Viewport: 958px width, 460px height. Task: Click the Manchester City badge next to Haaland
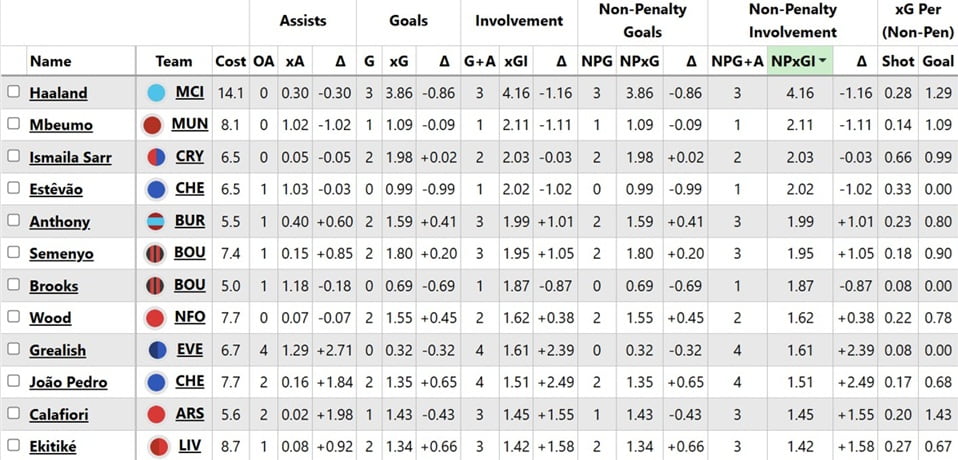tap(155, 93)
